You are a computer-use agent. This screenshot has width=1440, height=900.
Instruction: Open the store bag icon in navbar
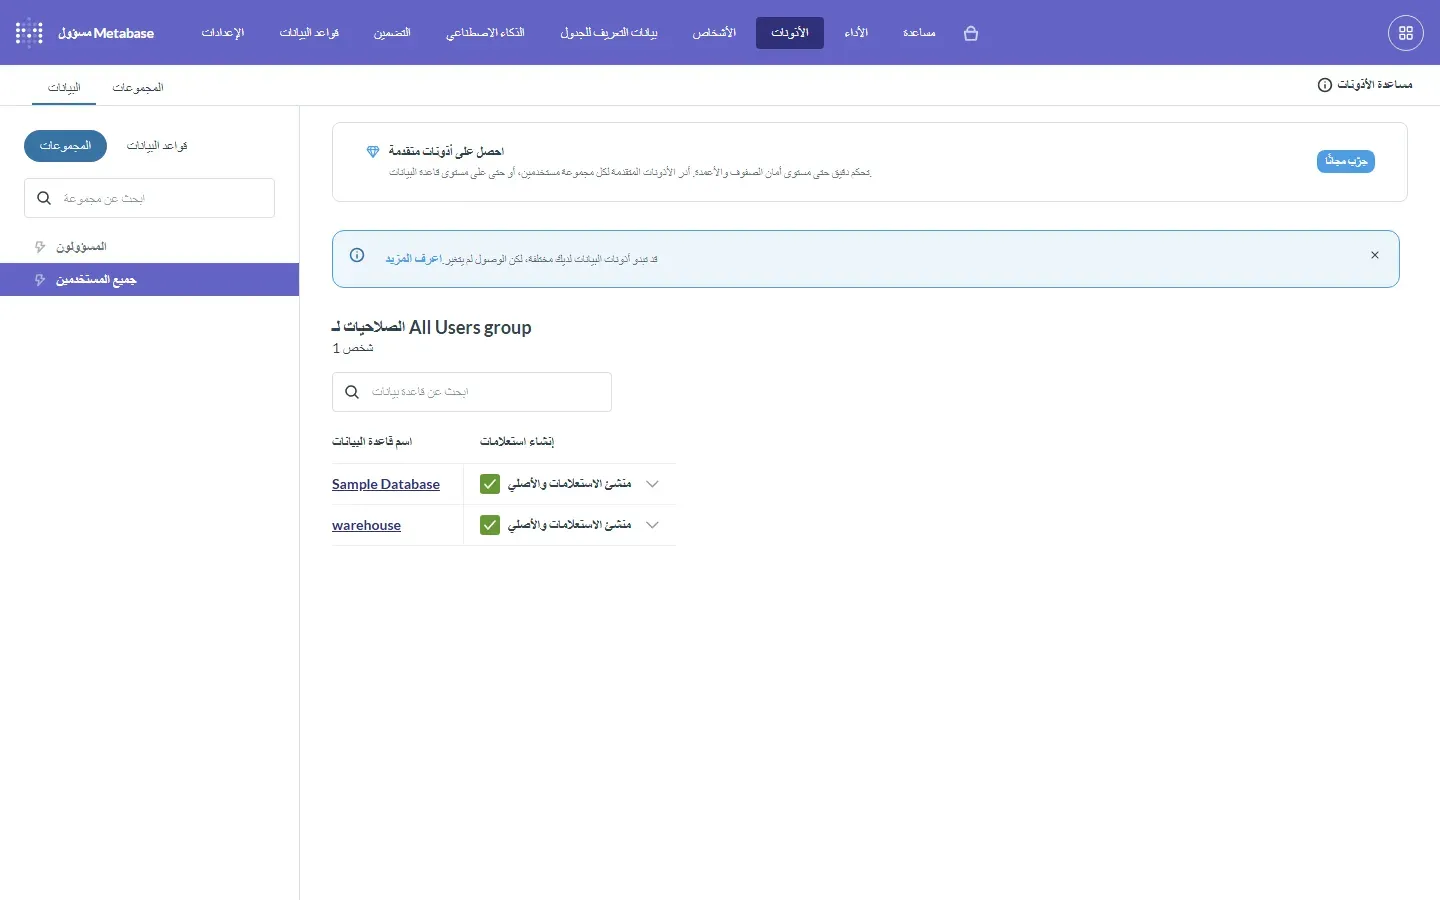click(970, 33)
